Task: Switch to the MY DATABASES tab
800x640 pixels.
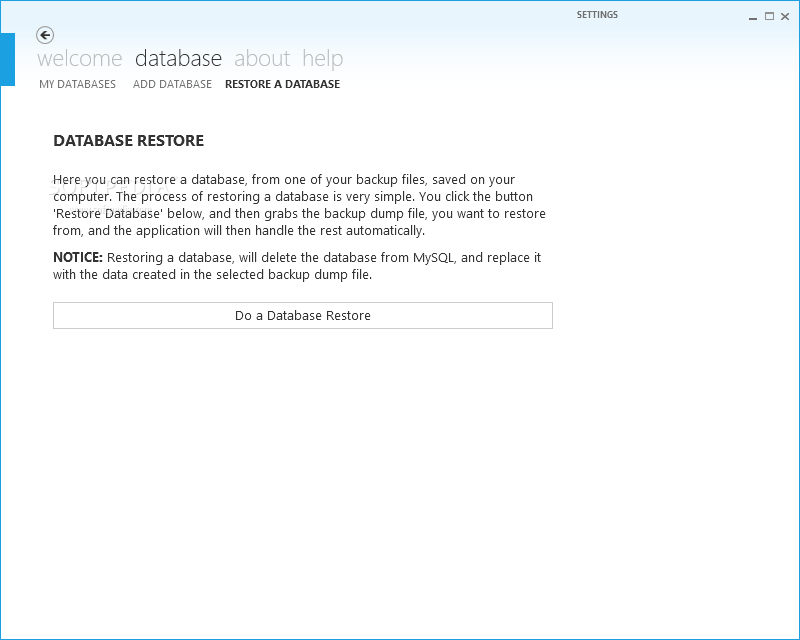Action: click(77, 84)
